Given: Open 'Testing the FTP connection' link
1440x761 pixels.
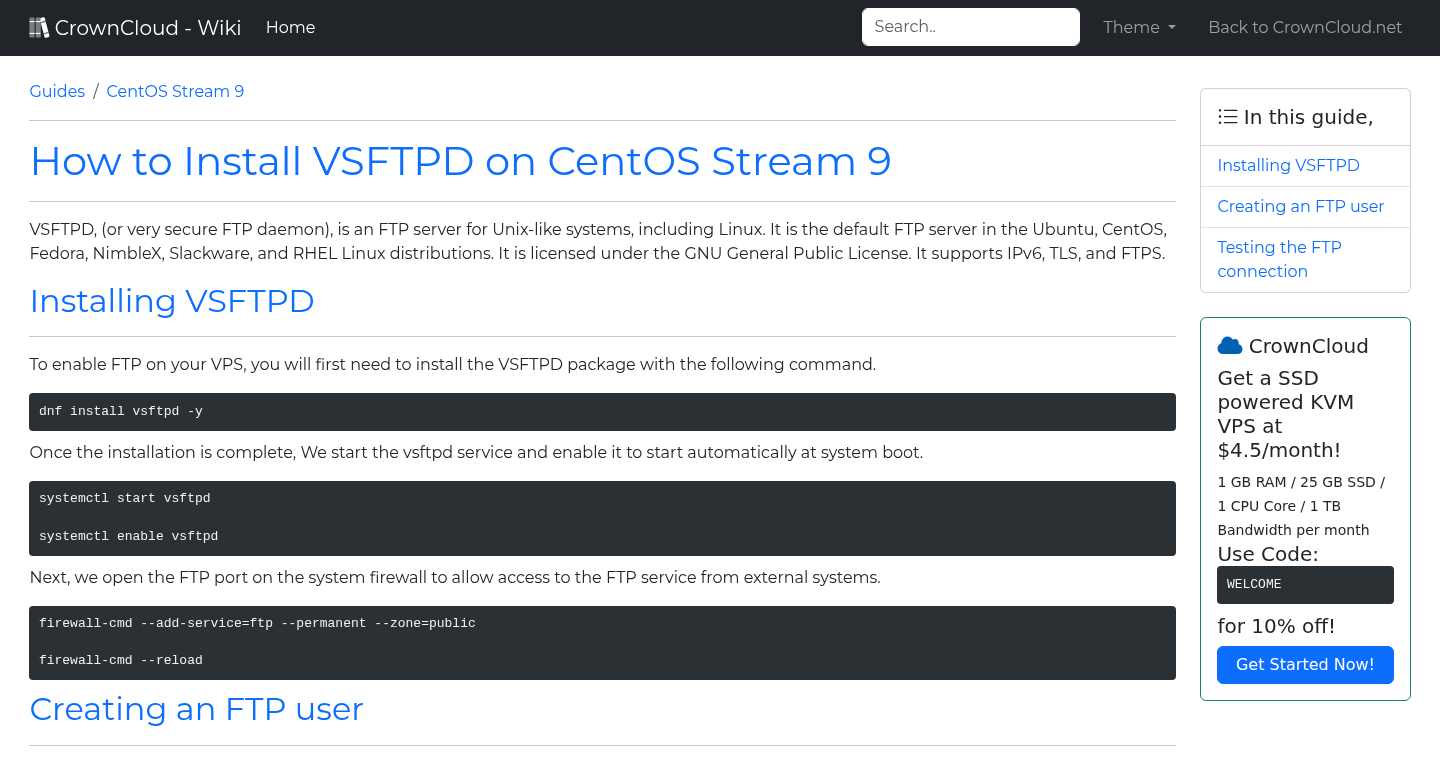Looking at the screenshot, I should (1279, 259).
